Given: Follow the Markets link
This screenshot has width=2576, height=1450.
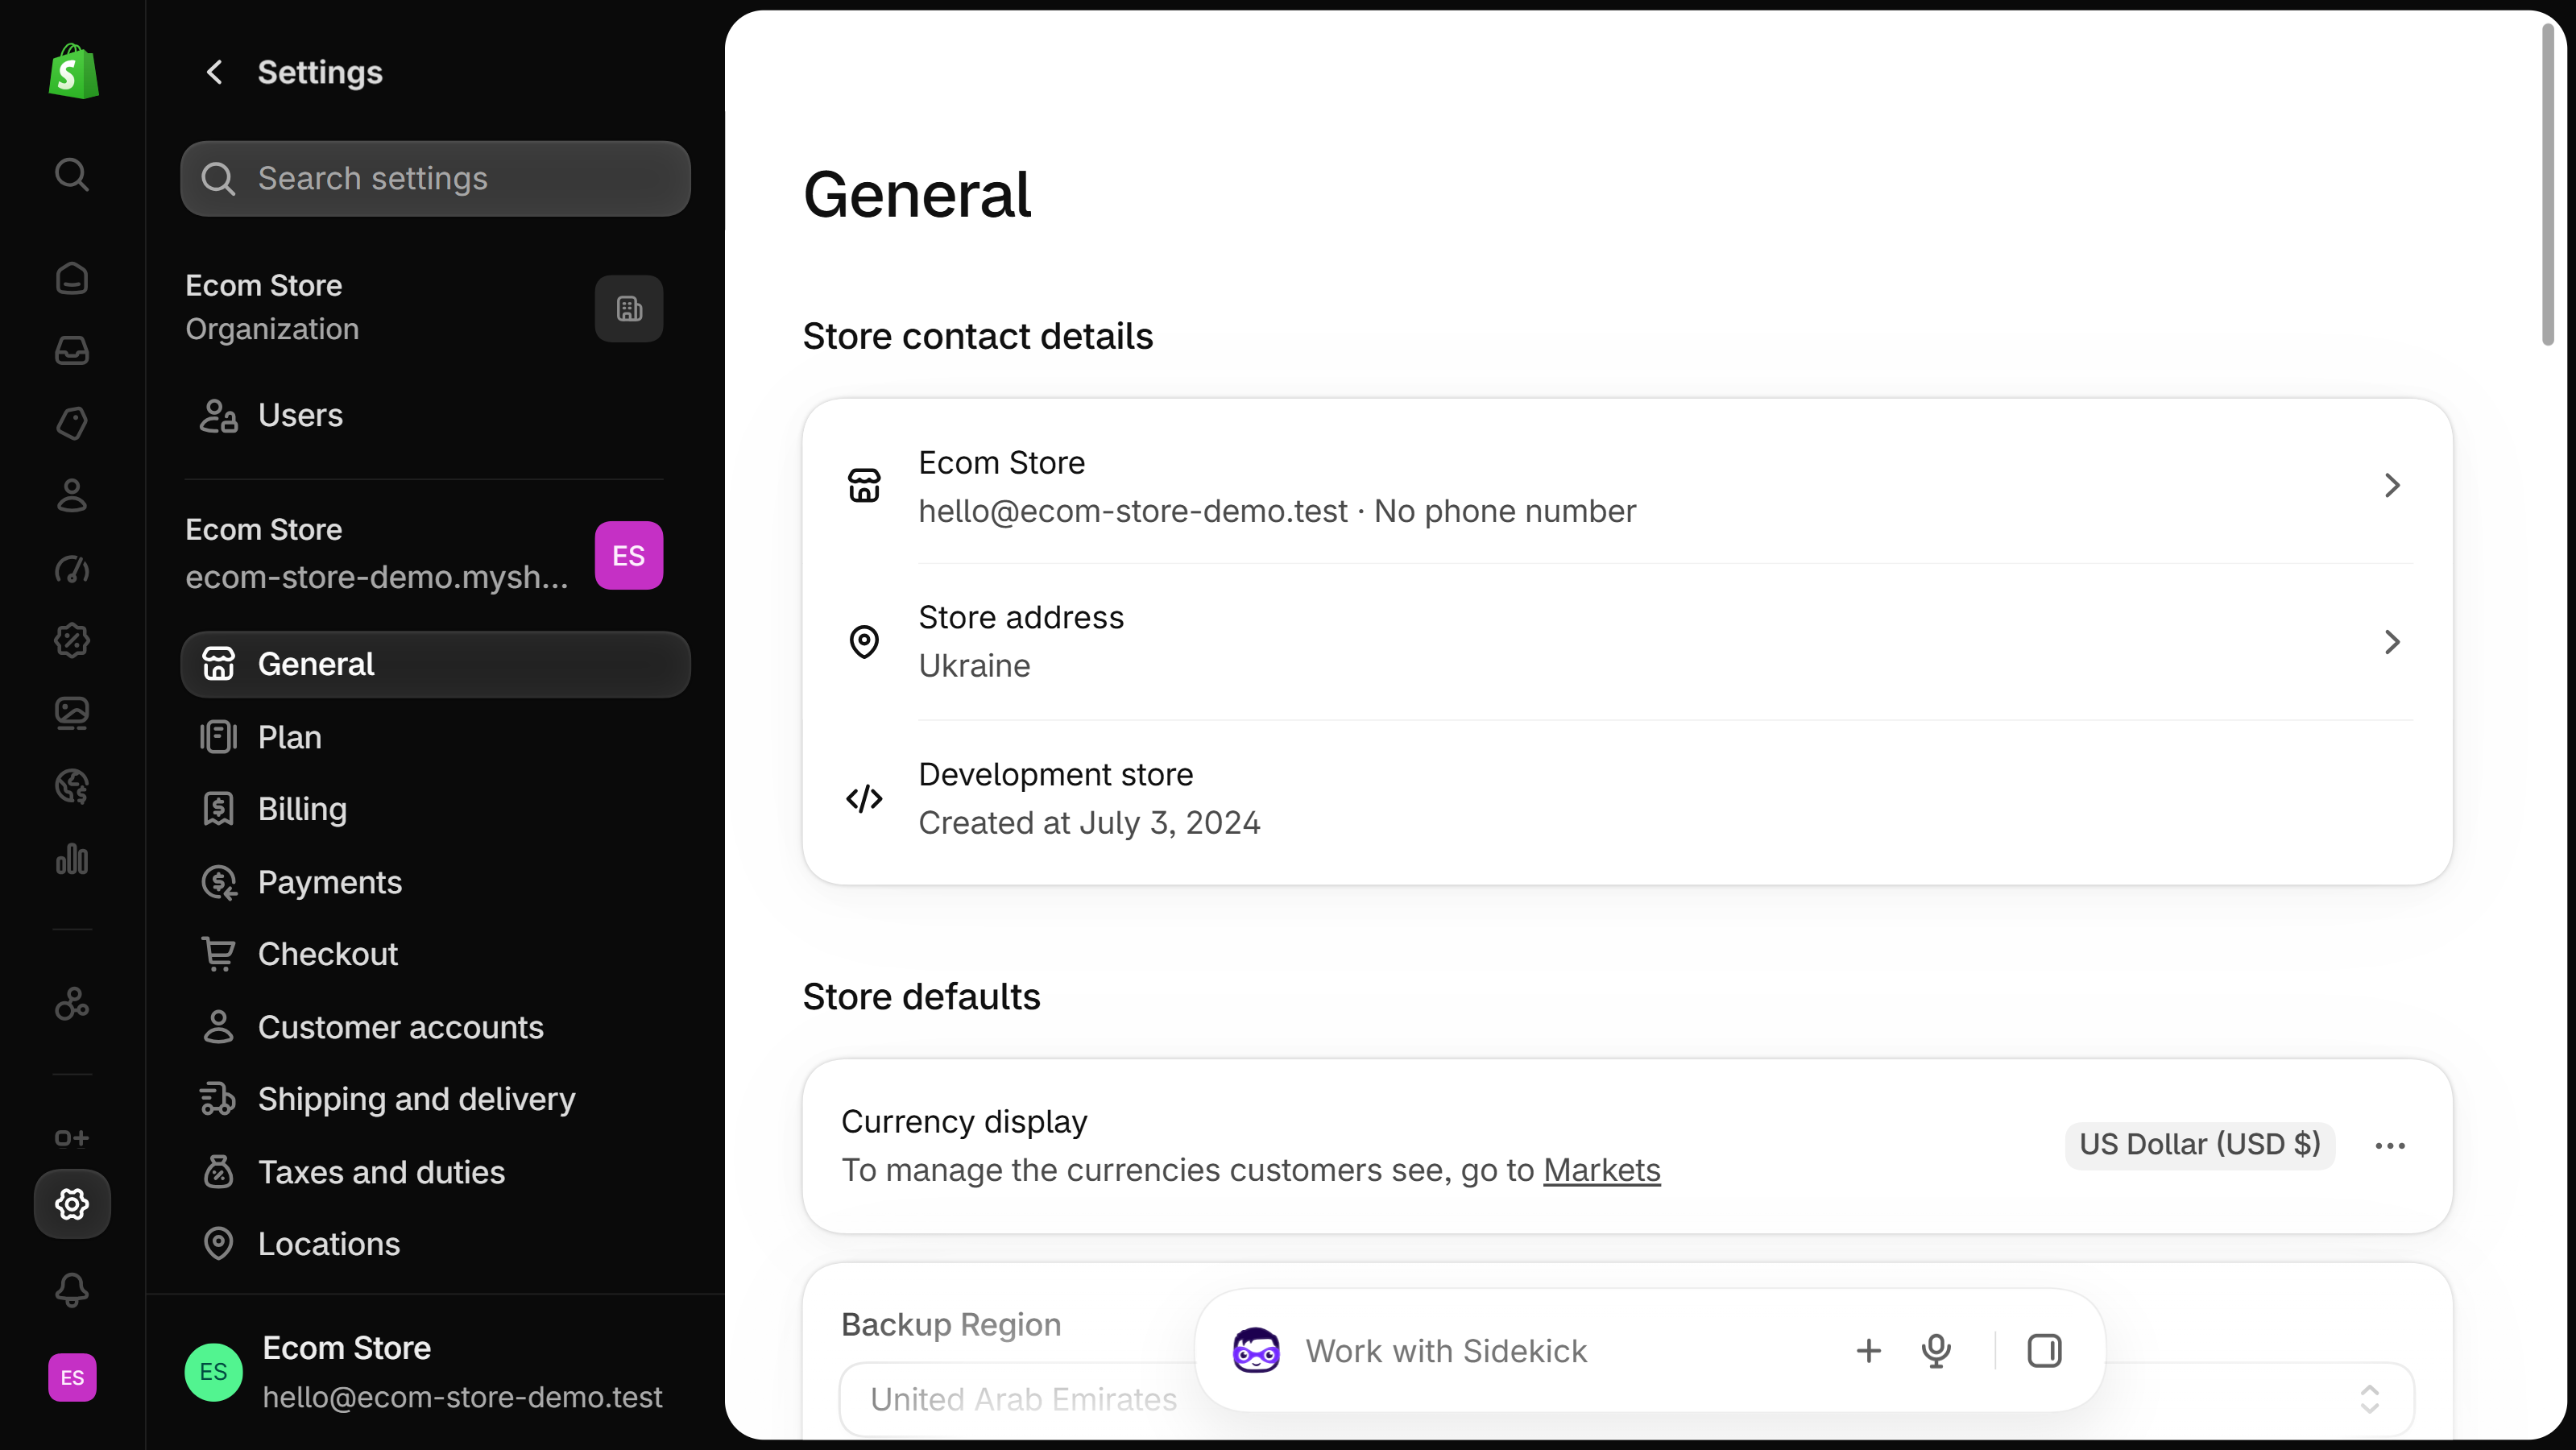Looking at the screenshot, I should [1602, 1170].
